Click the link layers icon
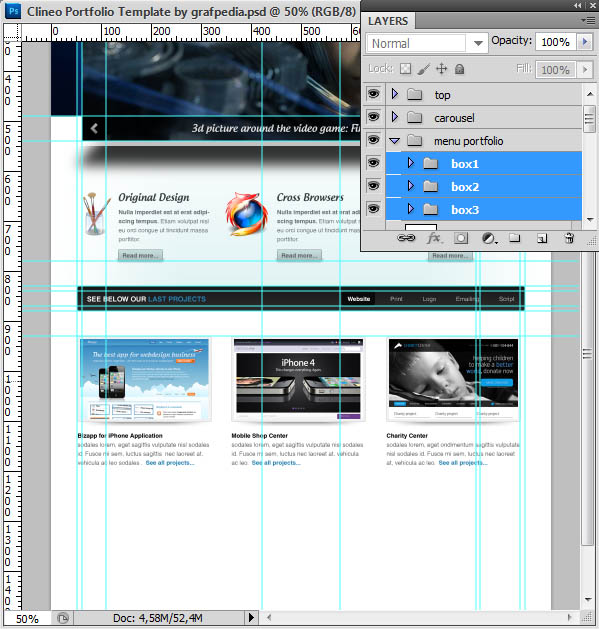The image size is (599, 629). [406, 238]
